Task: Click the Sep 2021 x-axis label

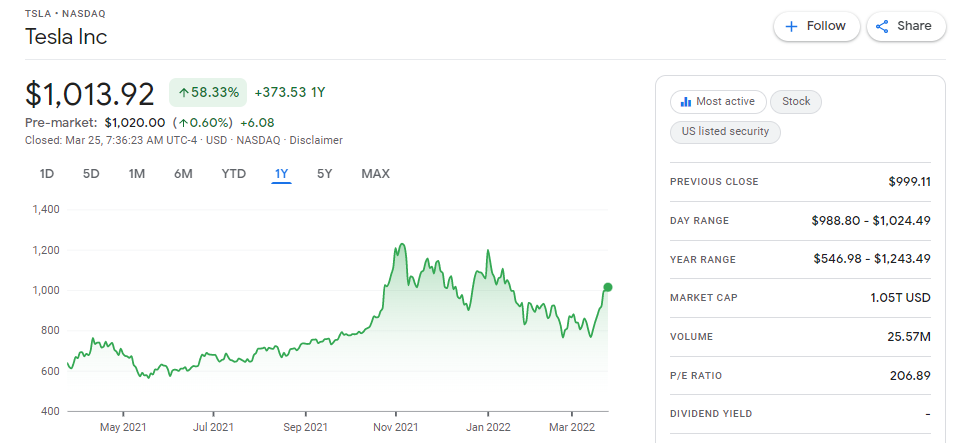Action: tap(305, 427)
